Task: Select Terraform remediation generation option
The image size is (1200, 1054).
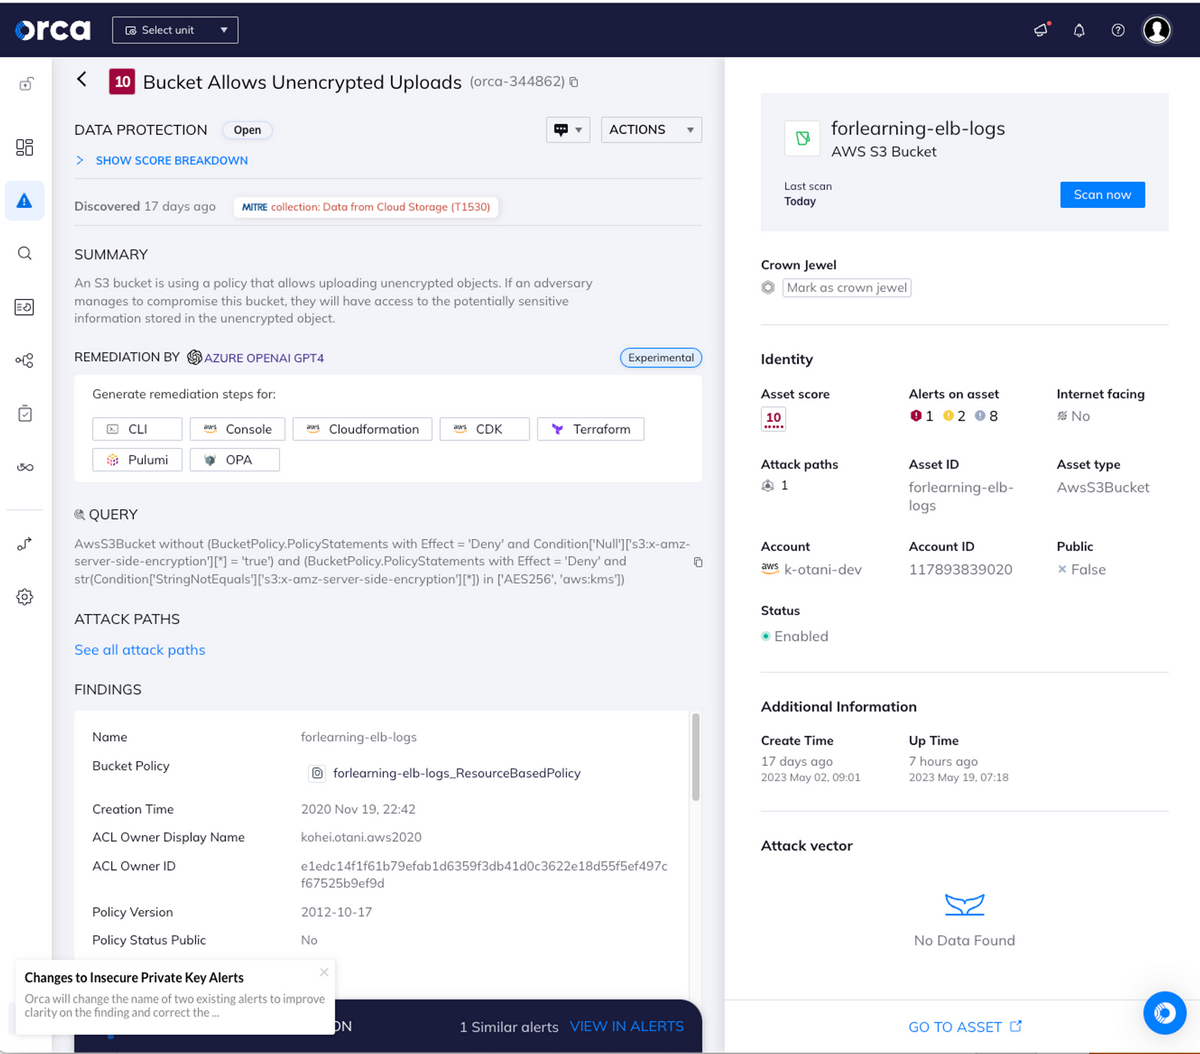Action: [590, 429]
